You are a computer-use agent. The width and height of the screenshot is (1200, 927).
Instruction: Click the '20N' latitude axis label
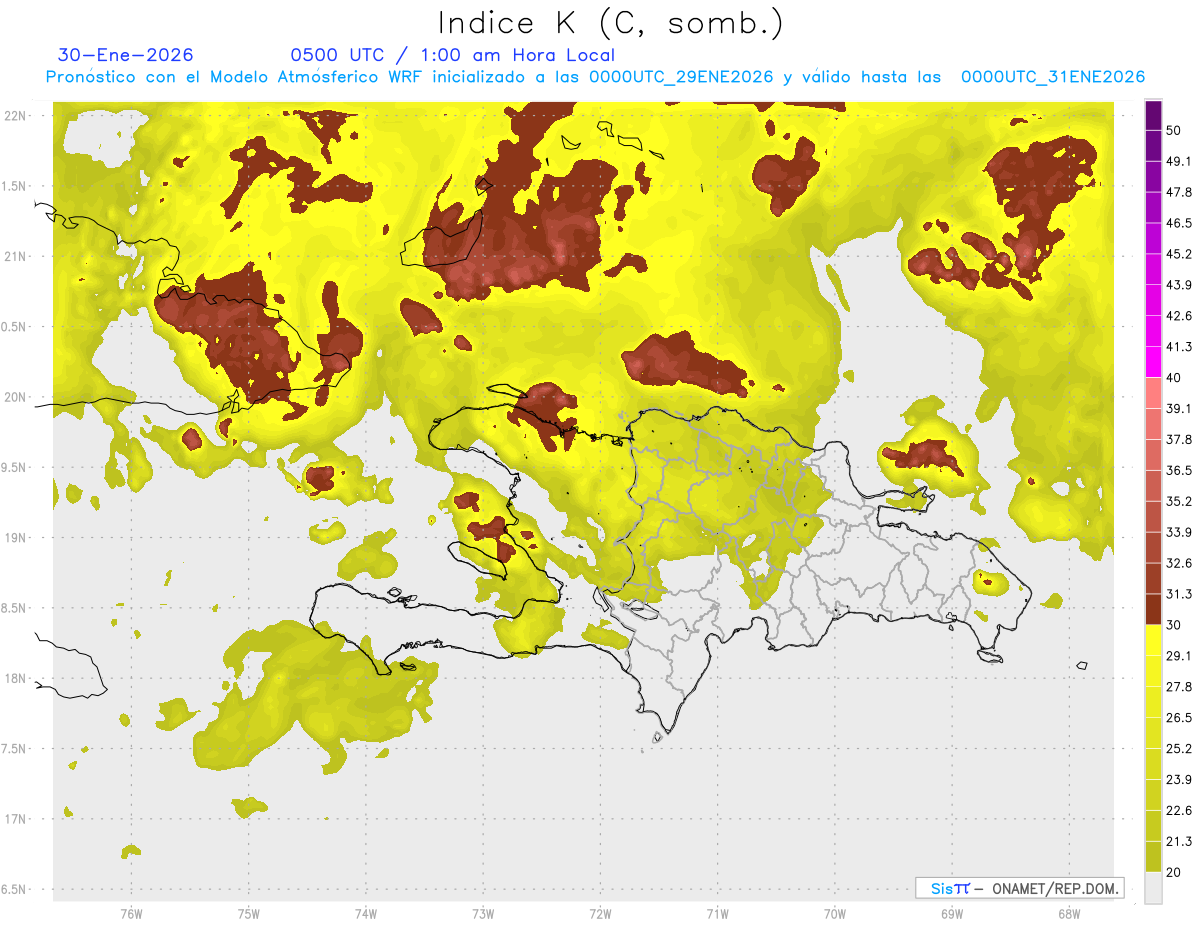tap(15, 397)
